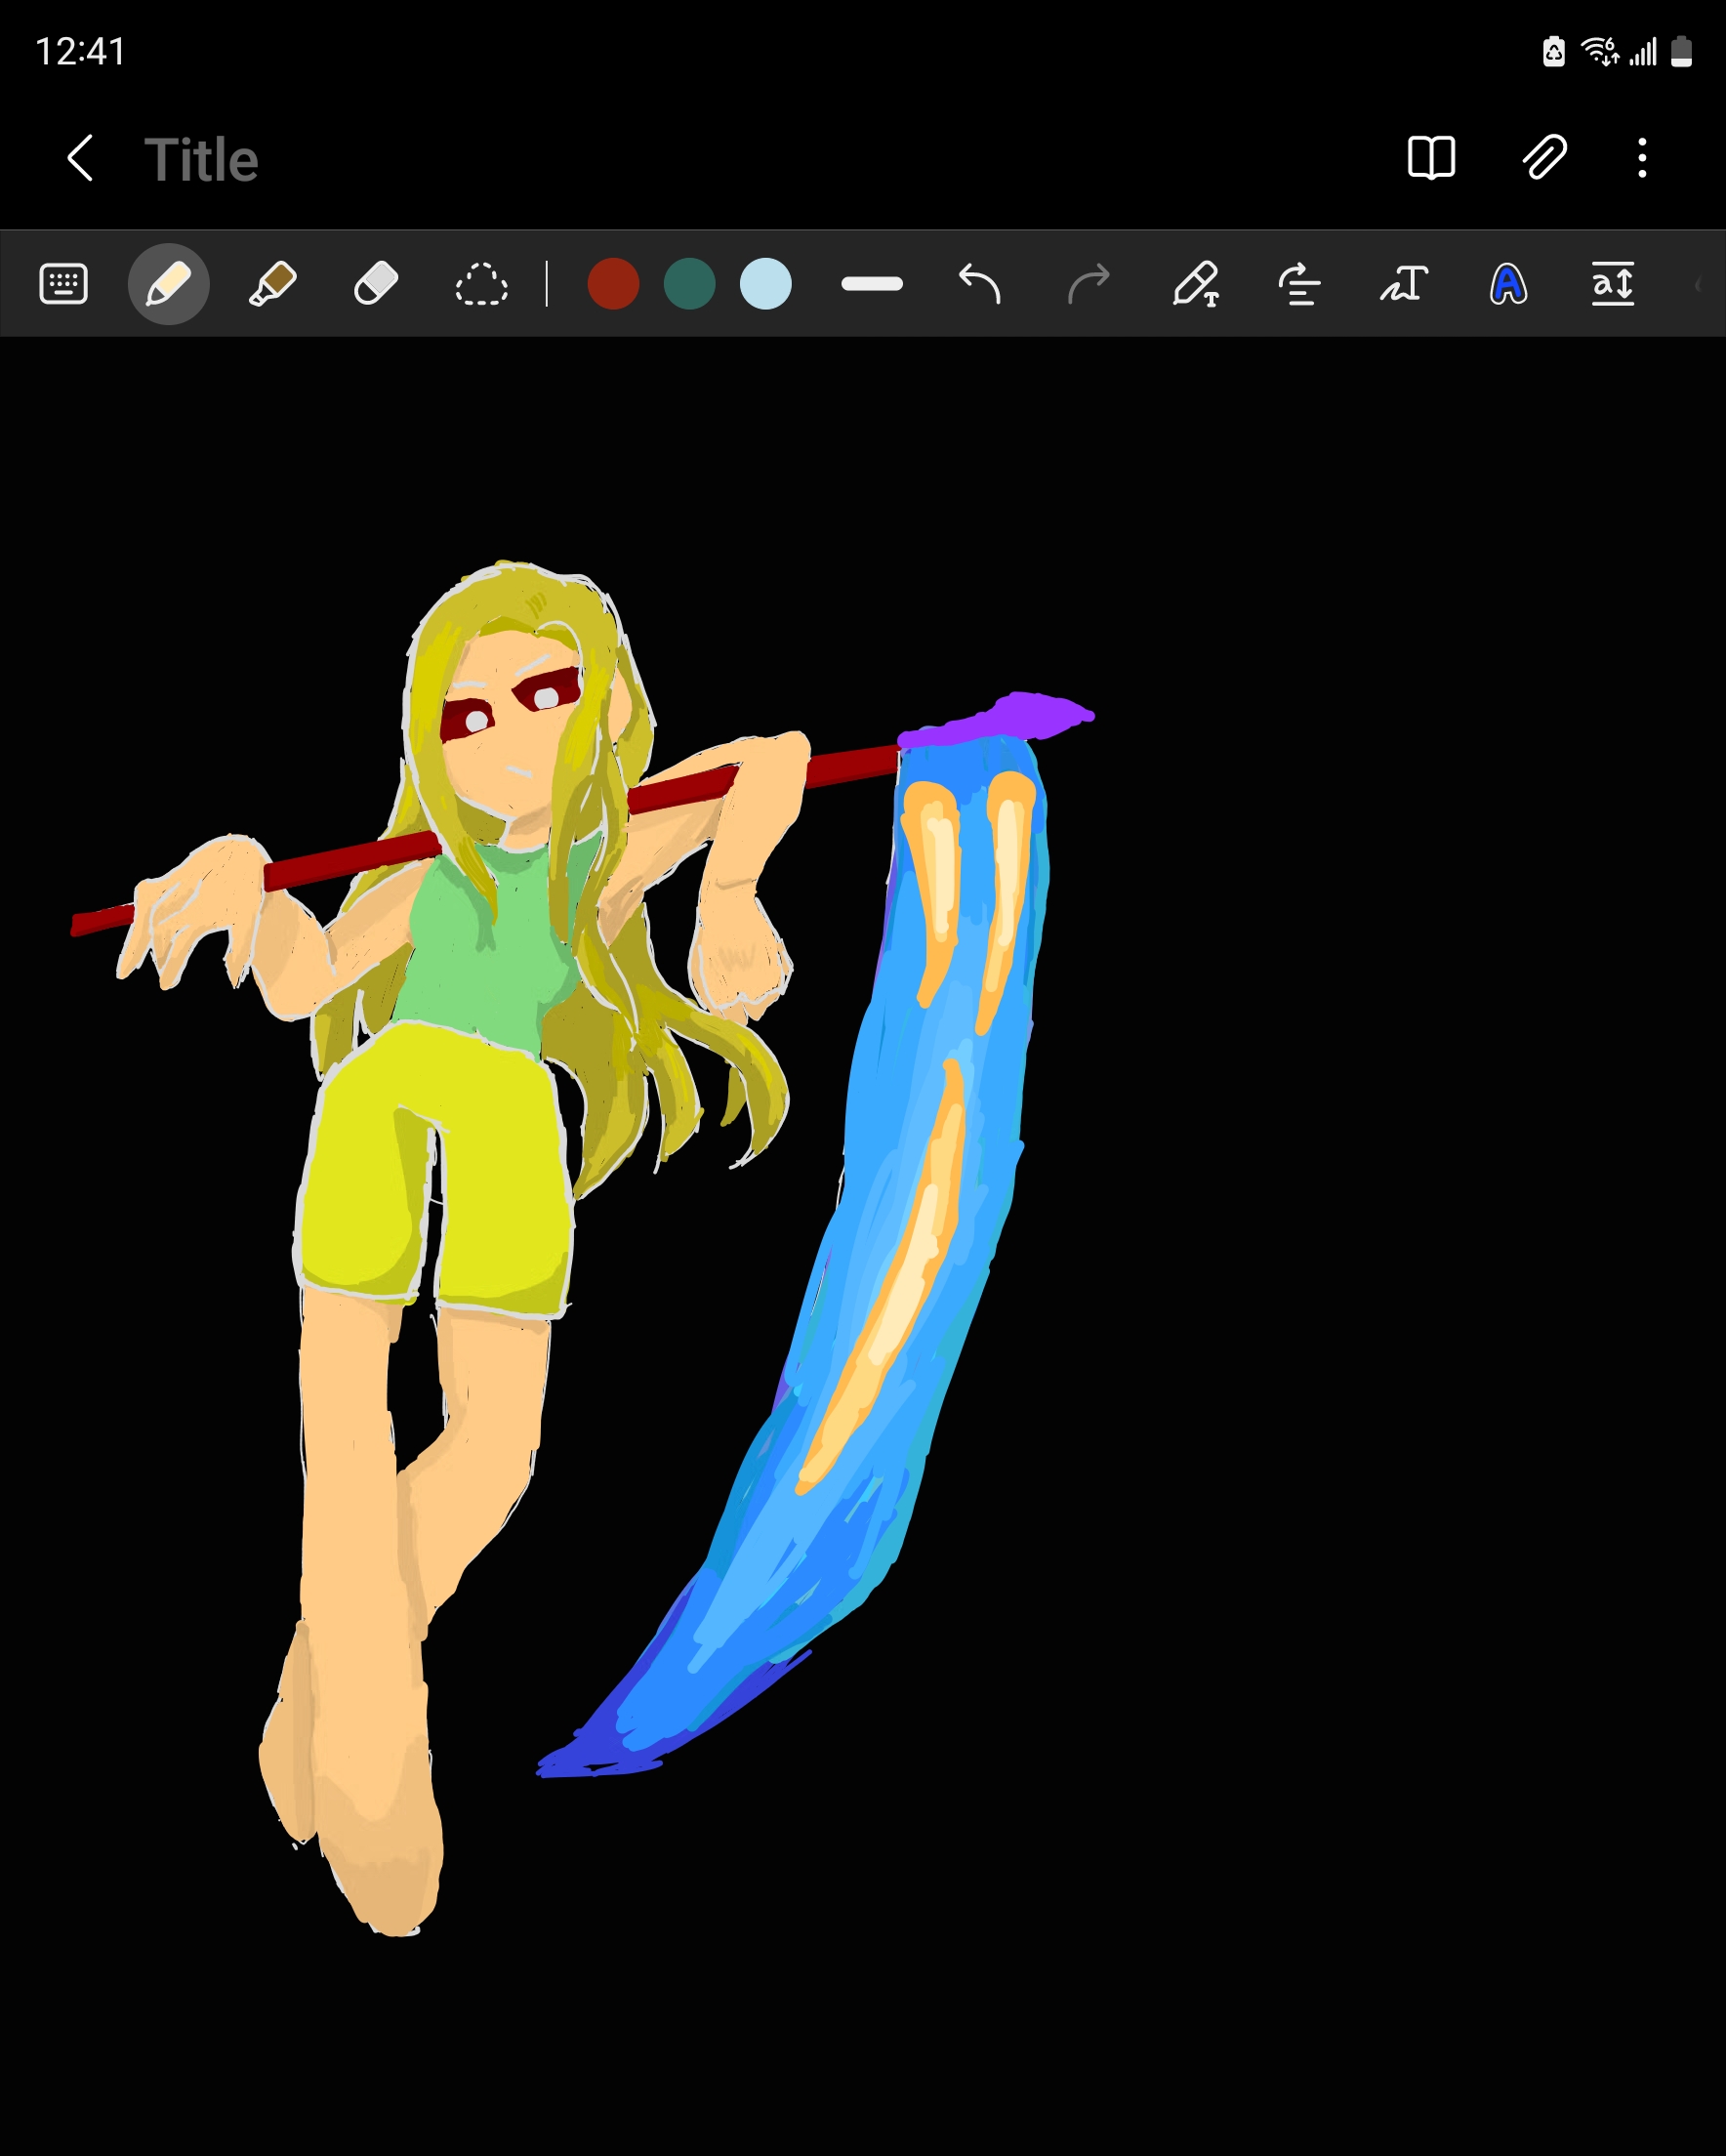Open the attachment paperclip menu
This screenshot has width=1726, height=2156.
pyautogui.click(x=1544, y=158)
